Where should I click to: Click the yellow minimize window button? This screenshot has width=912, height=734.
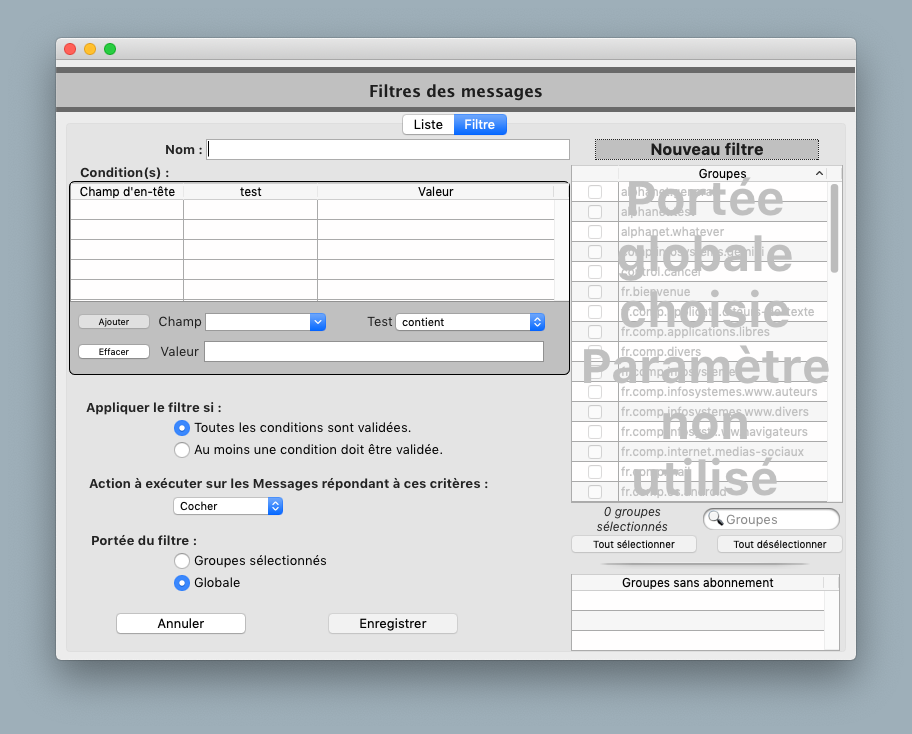[x=90, y=49]
